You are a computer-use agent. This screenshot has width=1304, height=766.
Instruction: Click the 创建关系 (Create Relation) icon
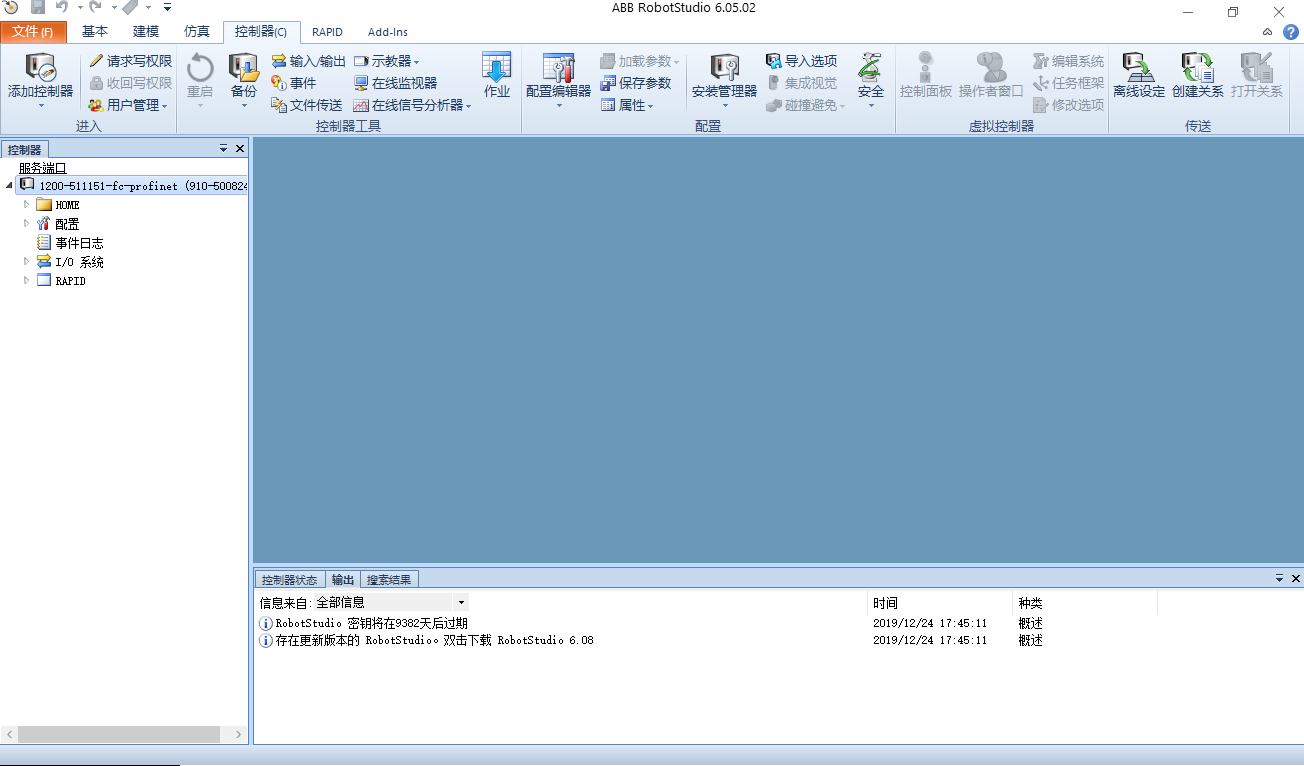[x=1197, y=78]
